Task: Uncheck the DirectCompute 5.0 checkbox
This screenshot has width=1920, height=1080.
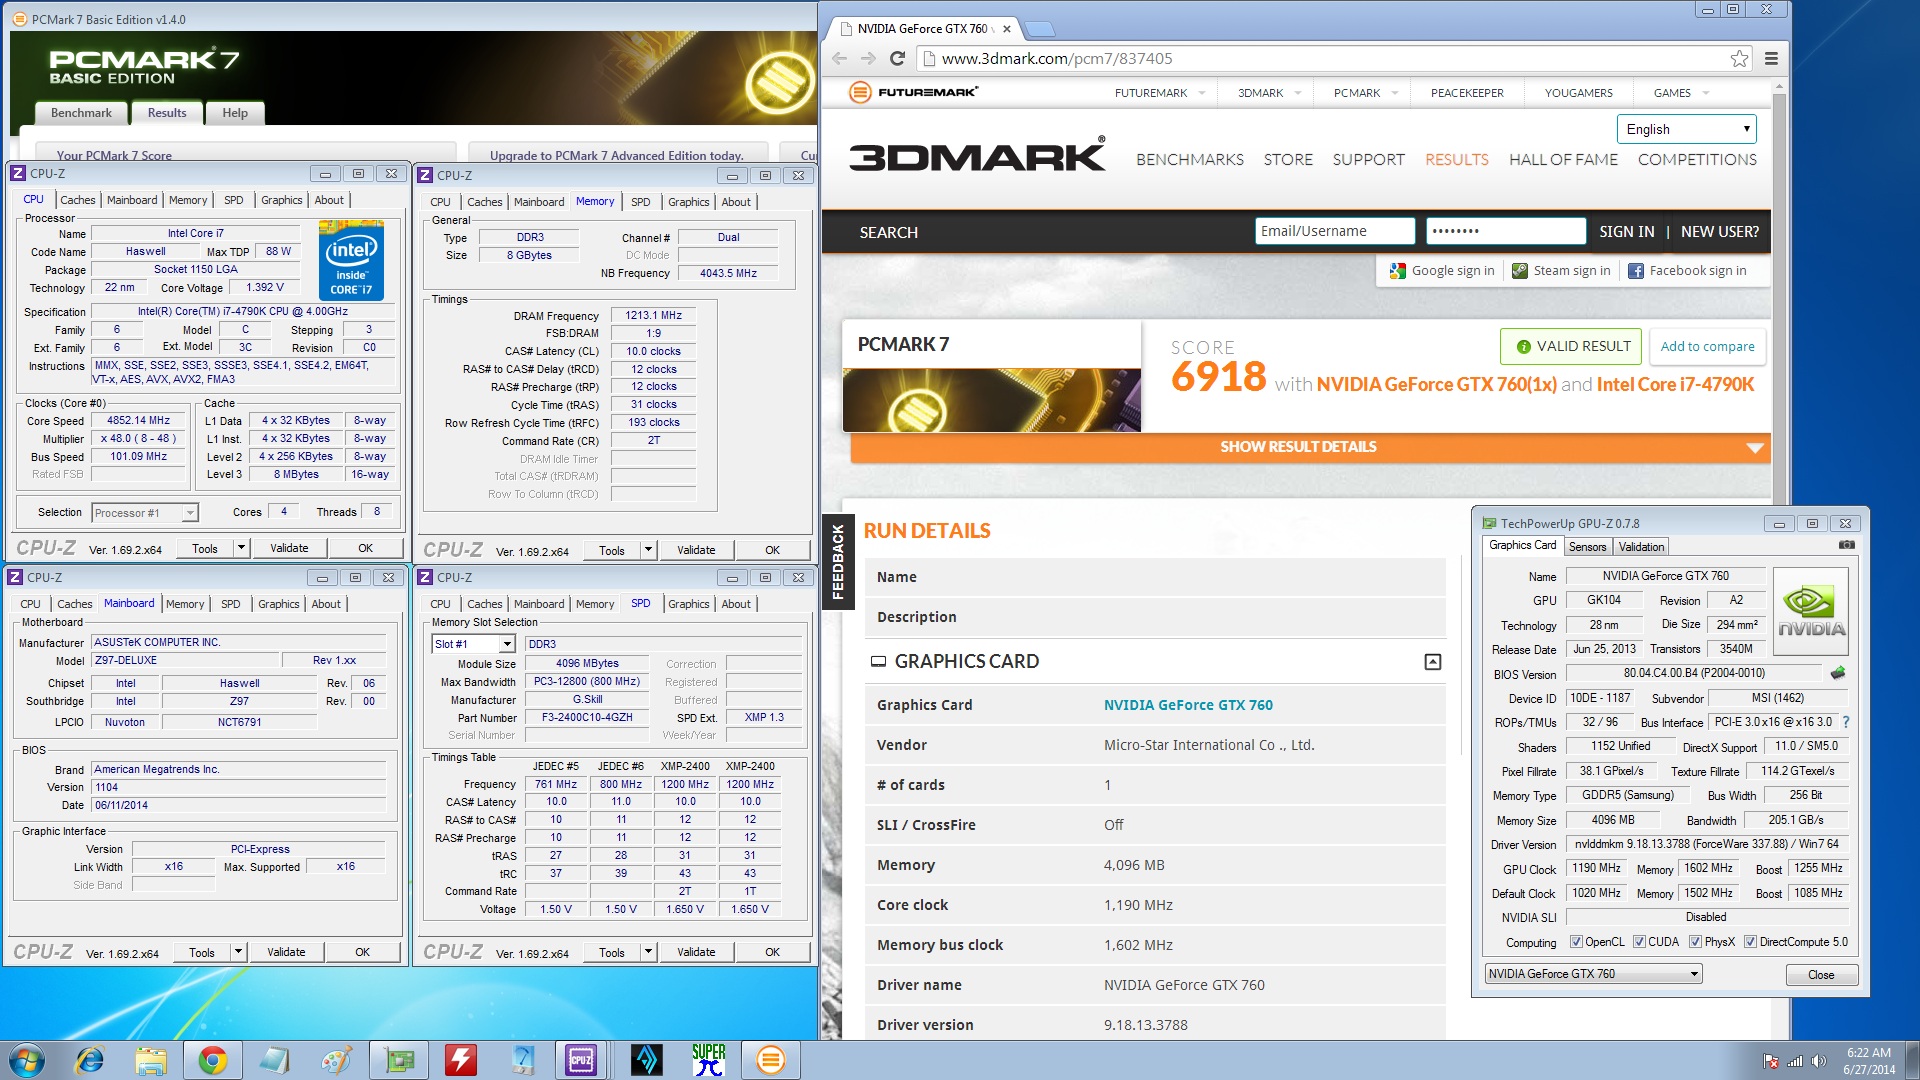Action: [1750, 942]
